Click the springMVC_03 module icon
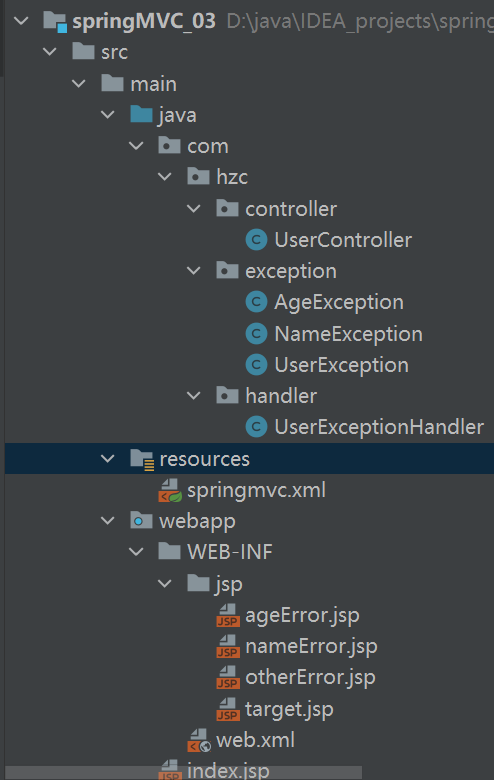 coord(55,21)
